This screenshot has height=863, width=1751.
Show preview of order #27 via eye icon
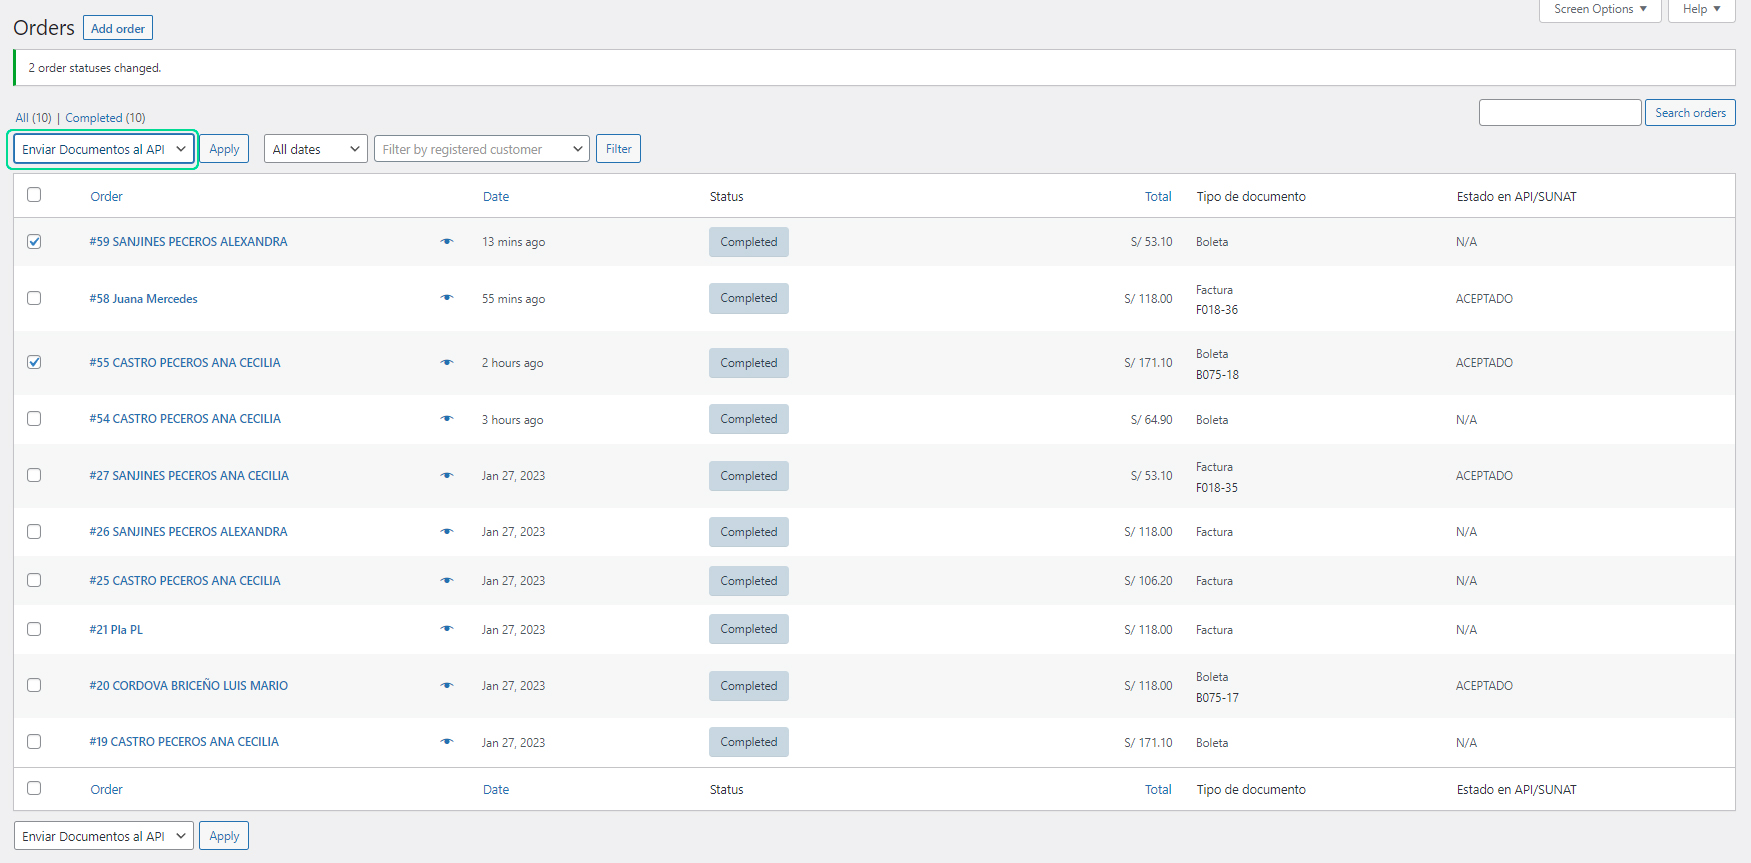coord(446,476)
